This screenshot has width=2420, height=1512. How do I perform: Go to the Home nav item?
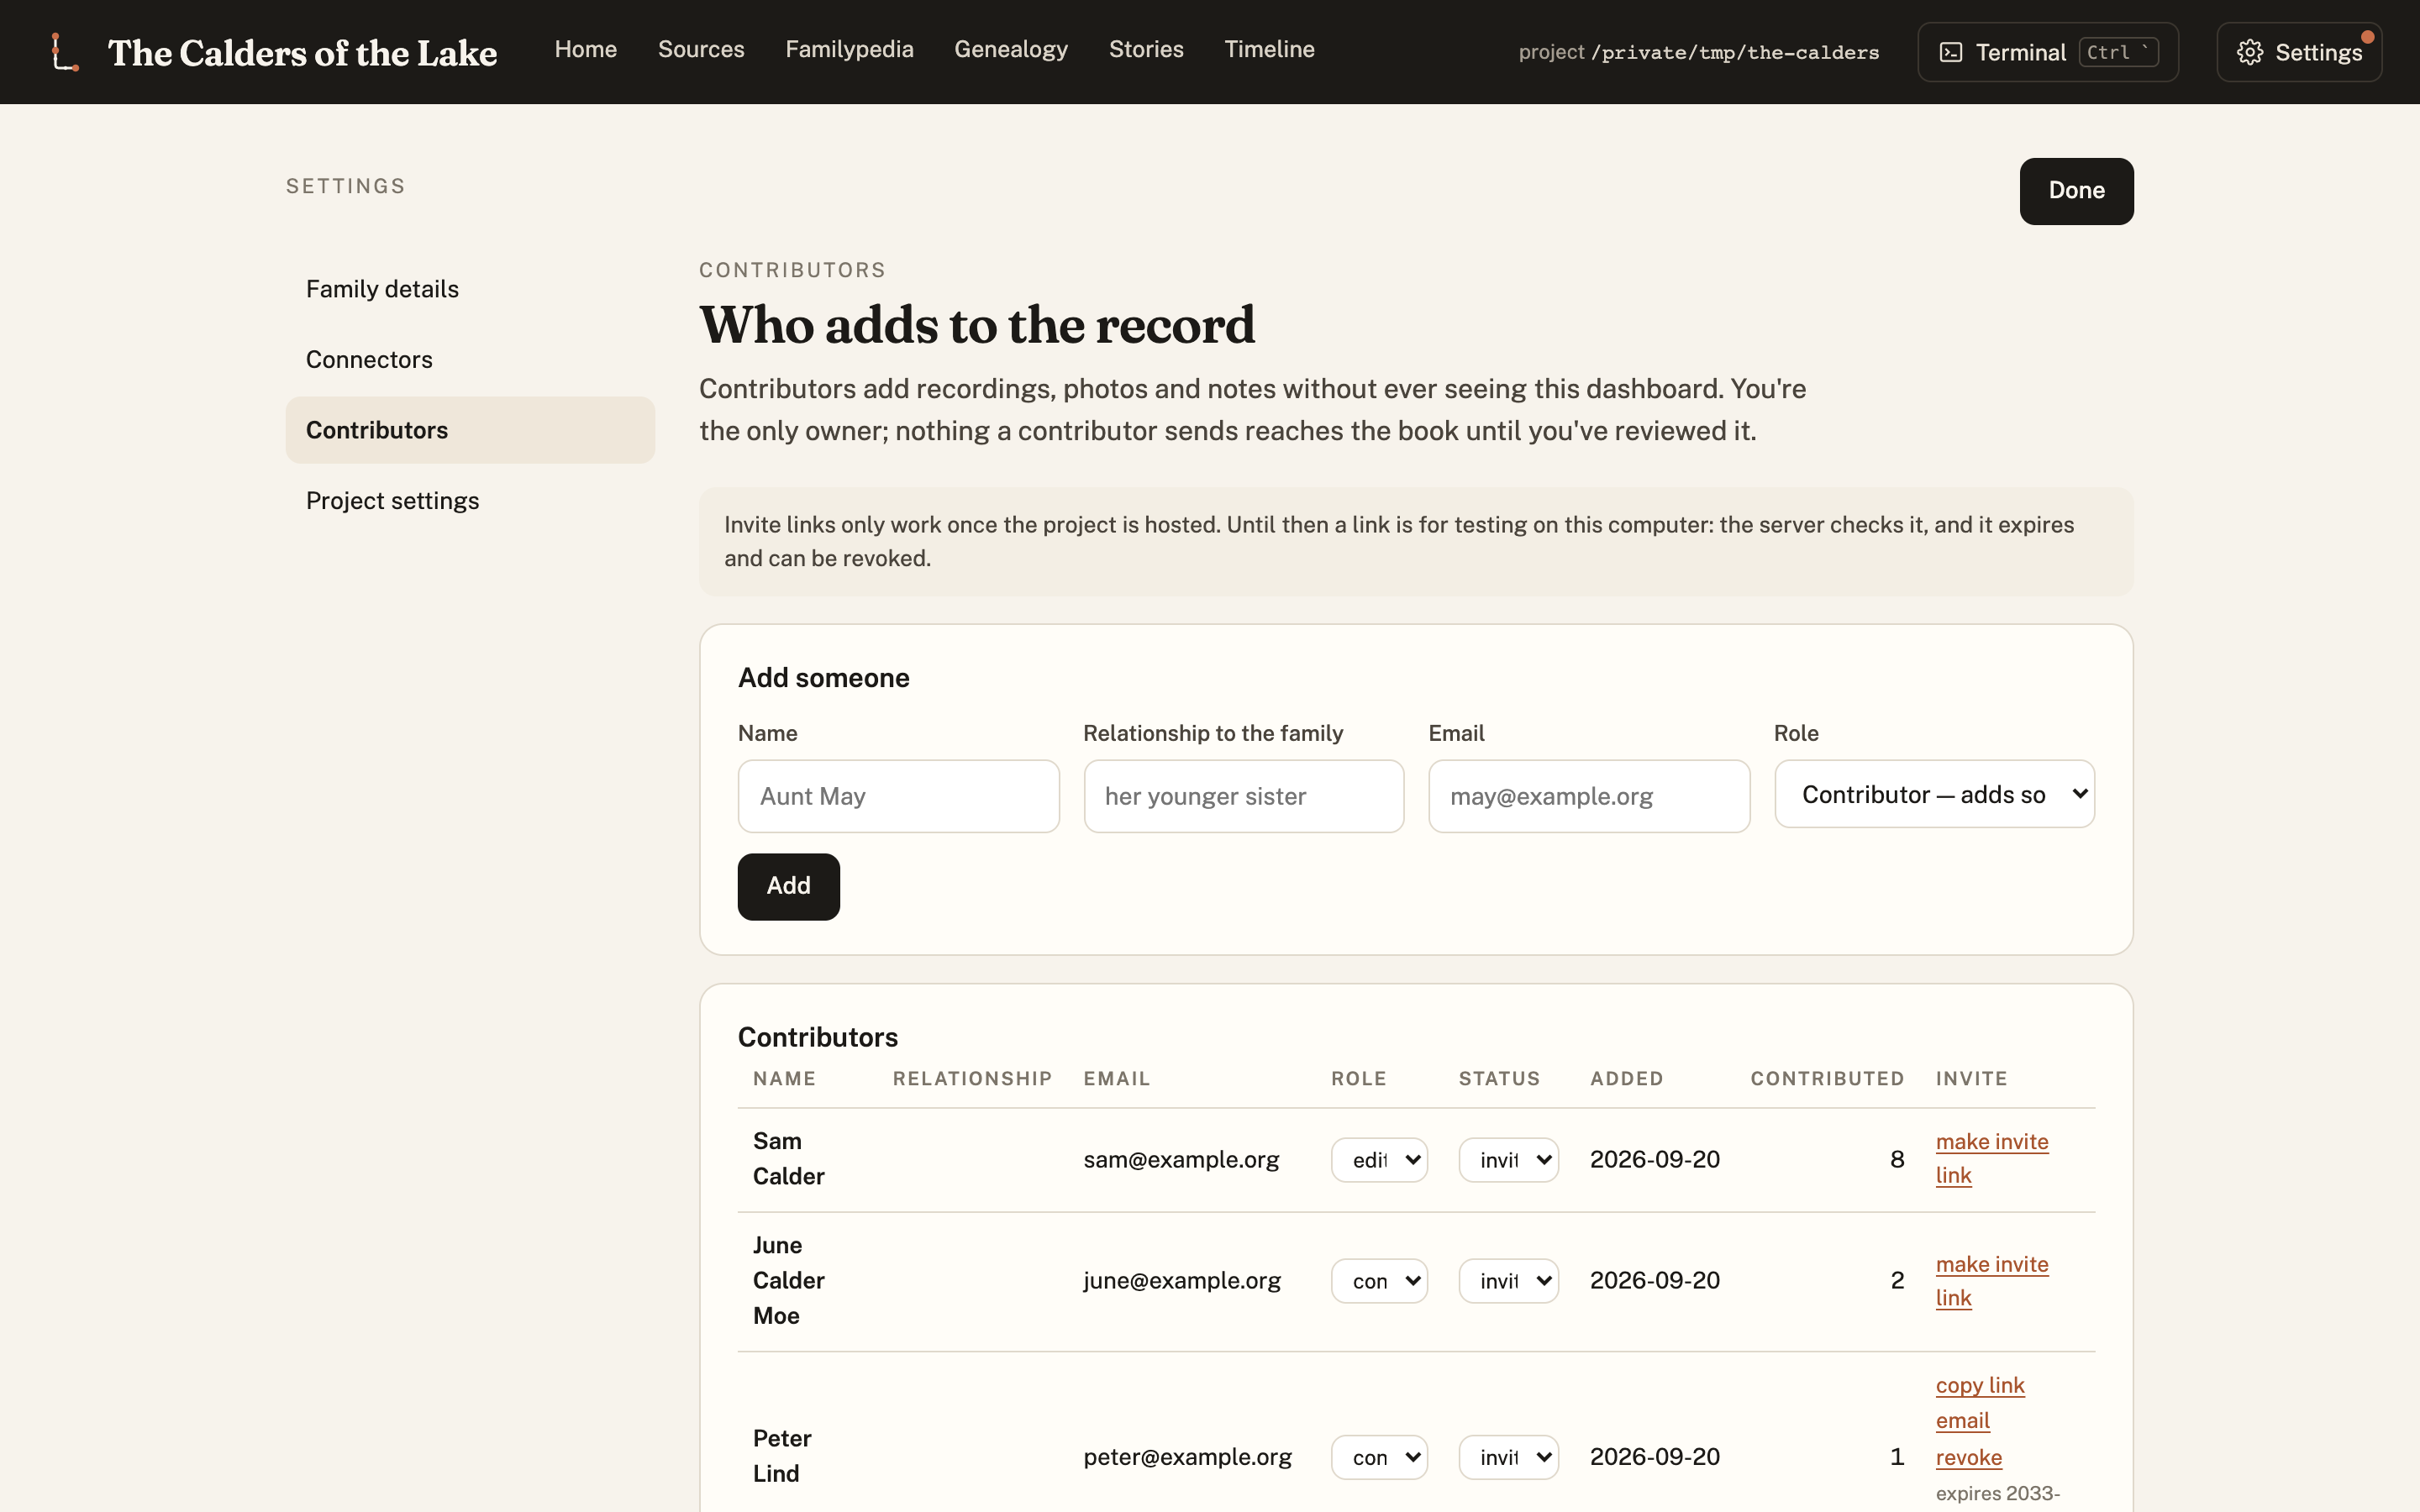point(586,49)
